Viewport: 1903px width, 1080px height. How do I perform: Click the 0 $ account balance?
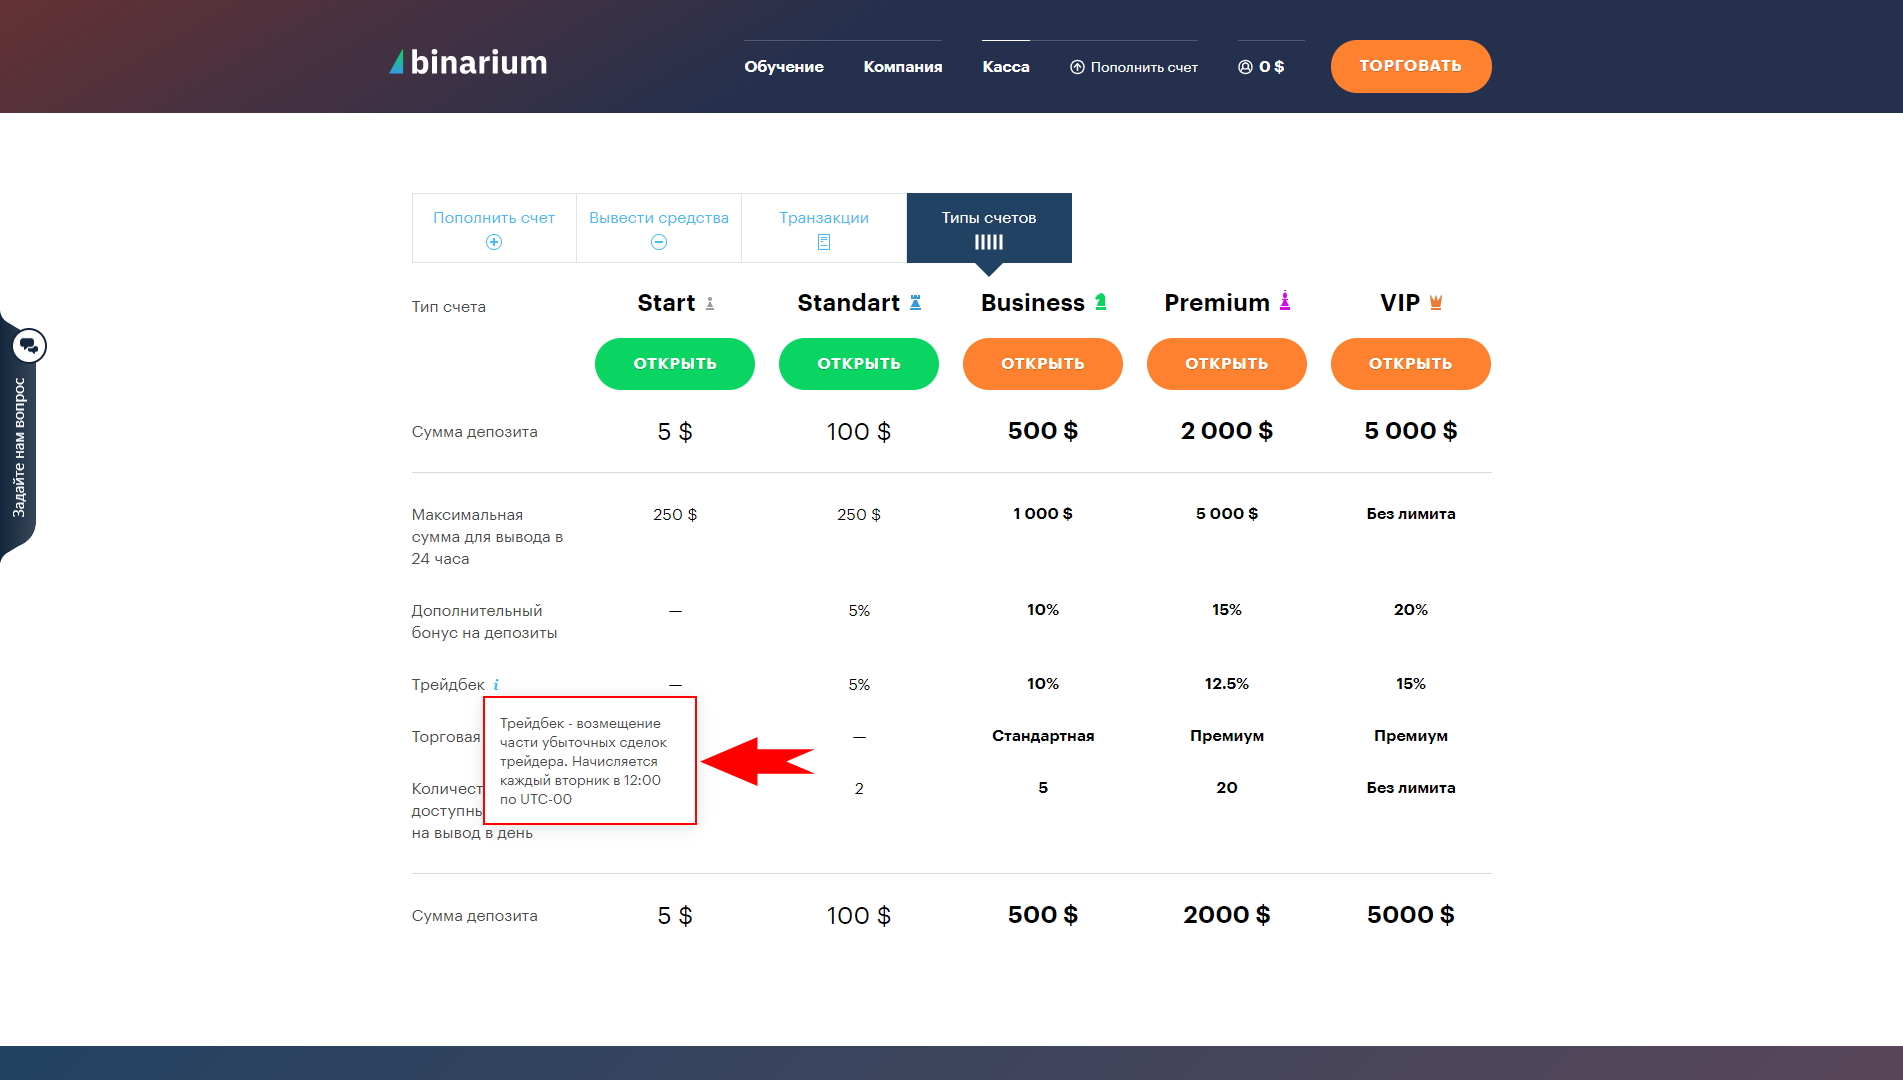[1262, 67]
